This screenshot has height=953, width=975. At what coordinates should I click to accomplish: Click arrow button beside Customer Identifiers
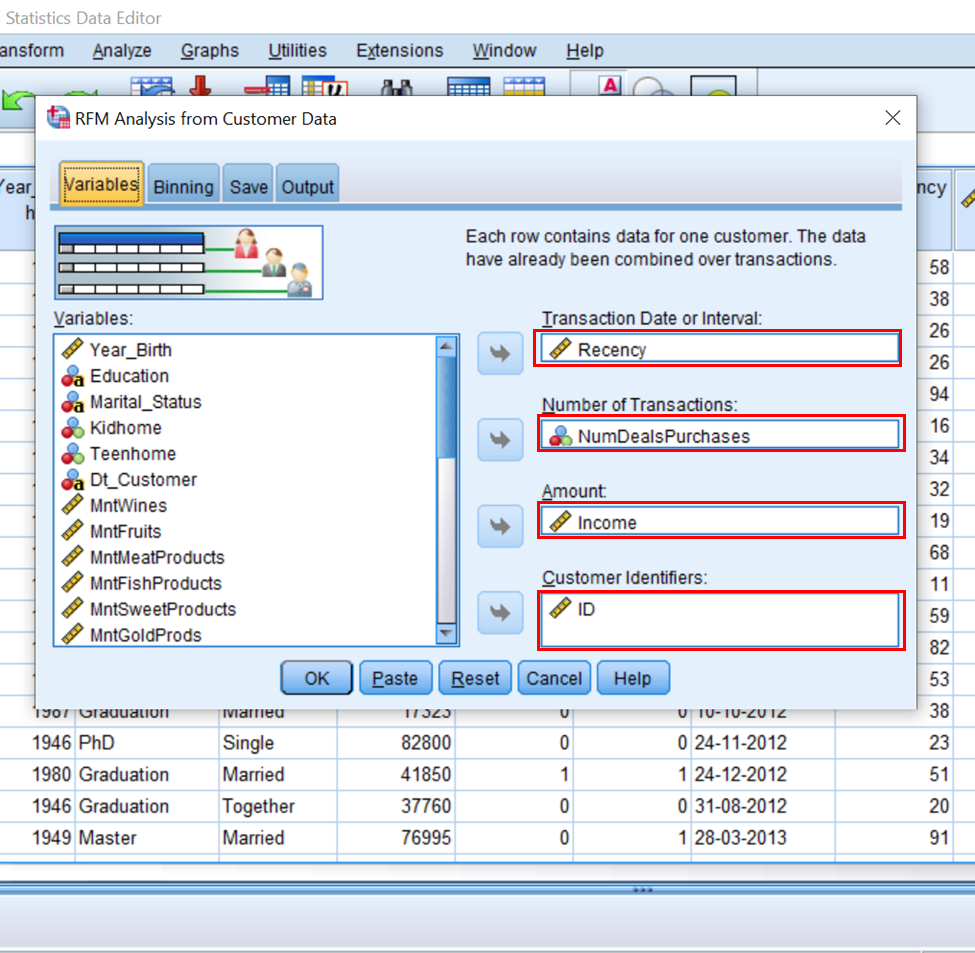click(500, 612)
